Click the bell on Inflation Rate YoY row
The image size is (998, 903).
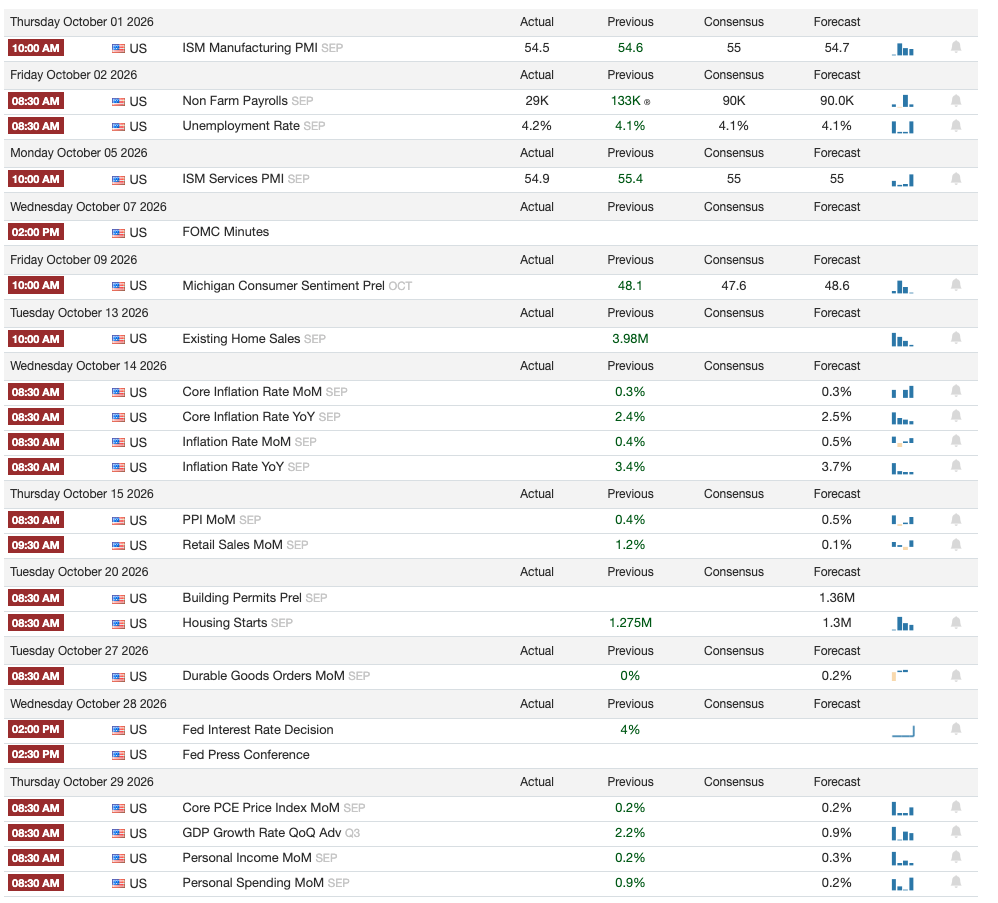pyautogui.click(x=955, y=466)
